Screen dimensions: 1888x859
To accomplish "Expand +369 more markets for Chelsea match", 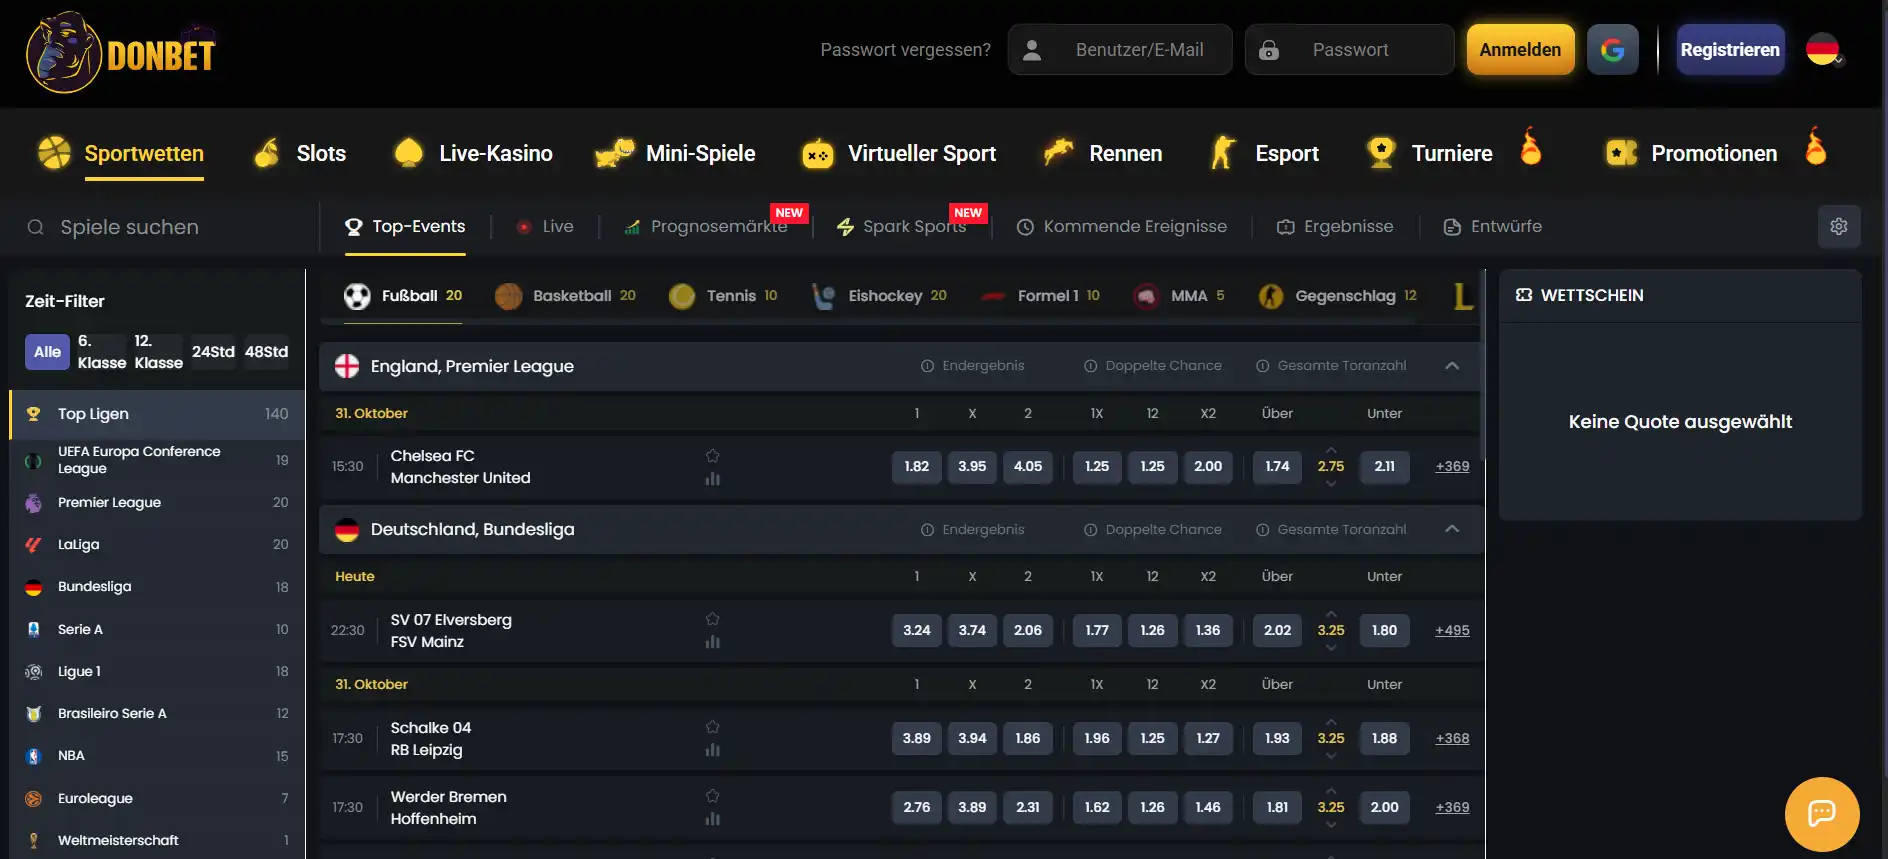I will pos(1452,467).
